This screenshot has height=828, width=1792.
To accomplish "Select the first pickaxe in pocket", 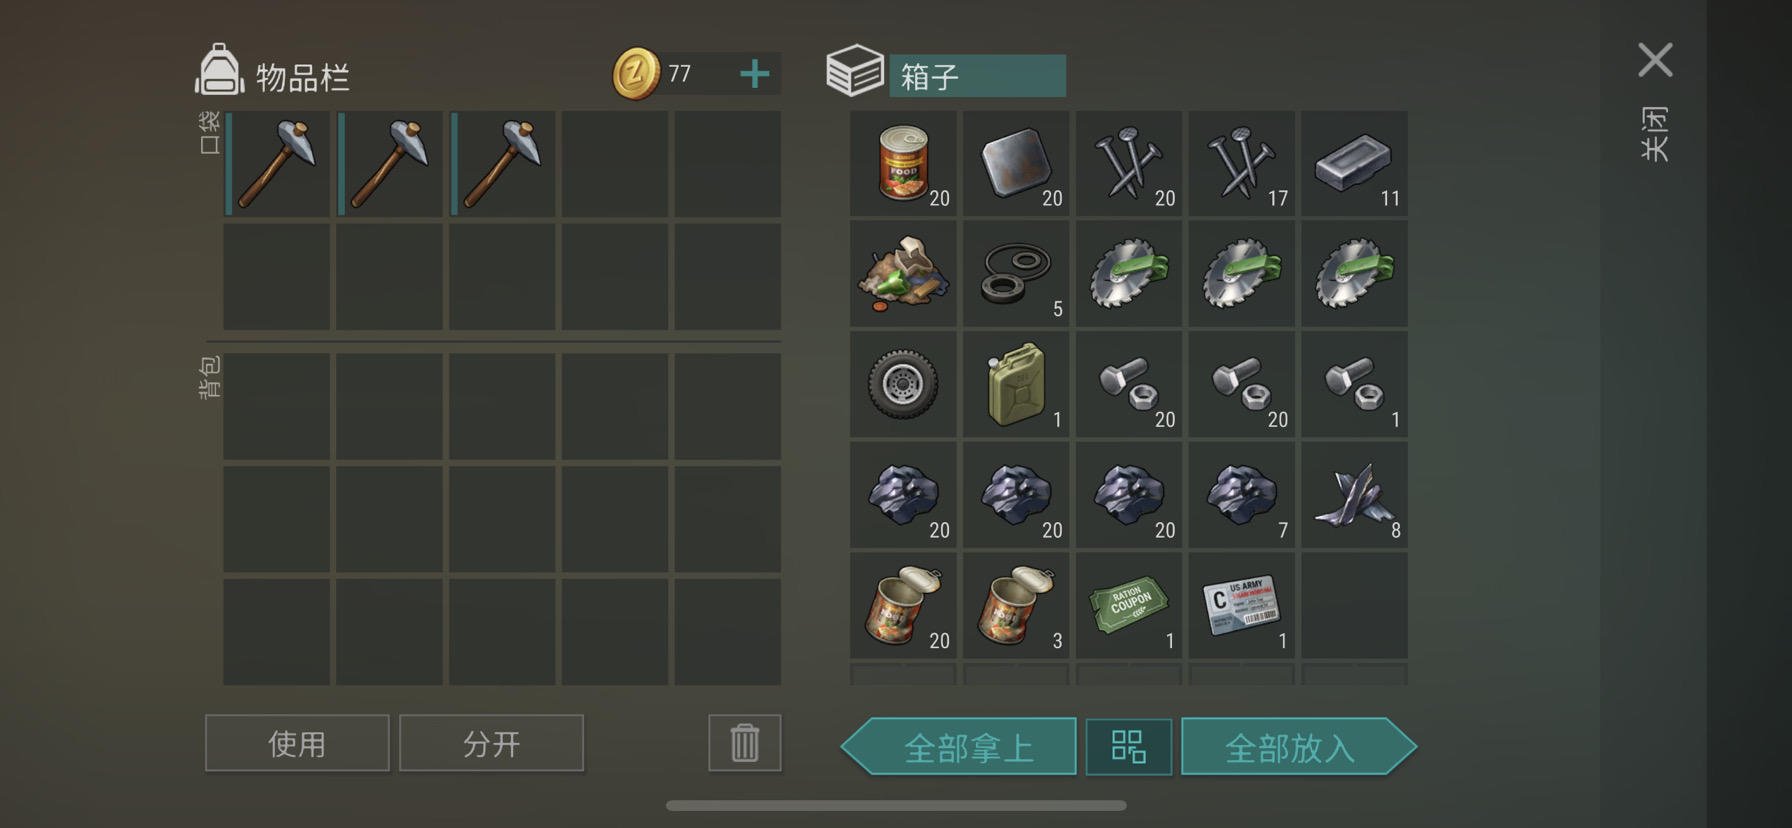I will pos(277,164).
